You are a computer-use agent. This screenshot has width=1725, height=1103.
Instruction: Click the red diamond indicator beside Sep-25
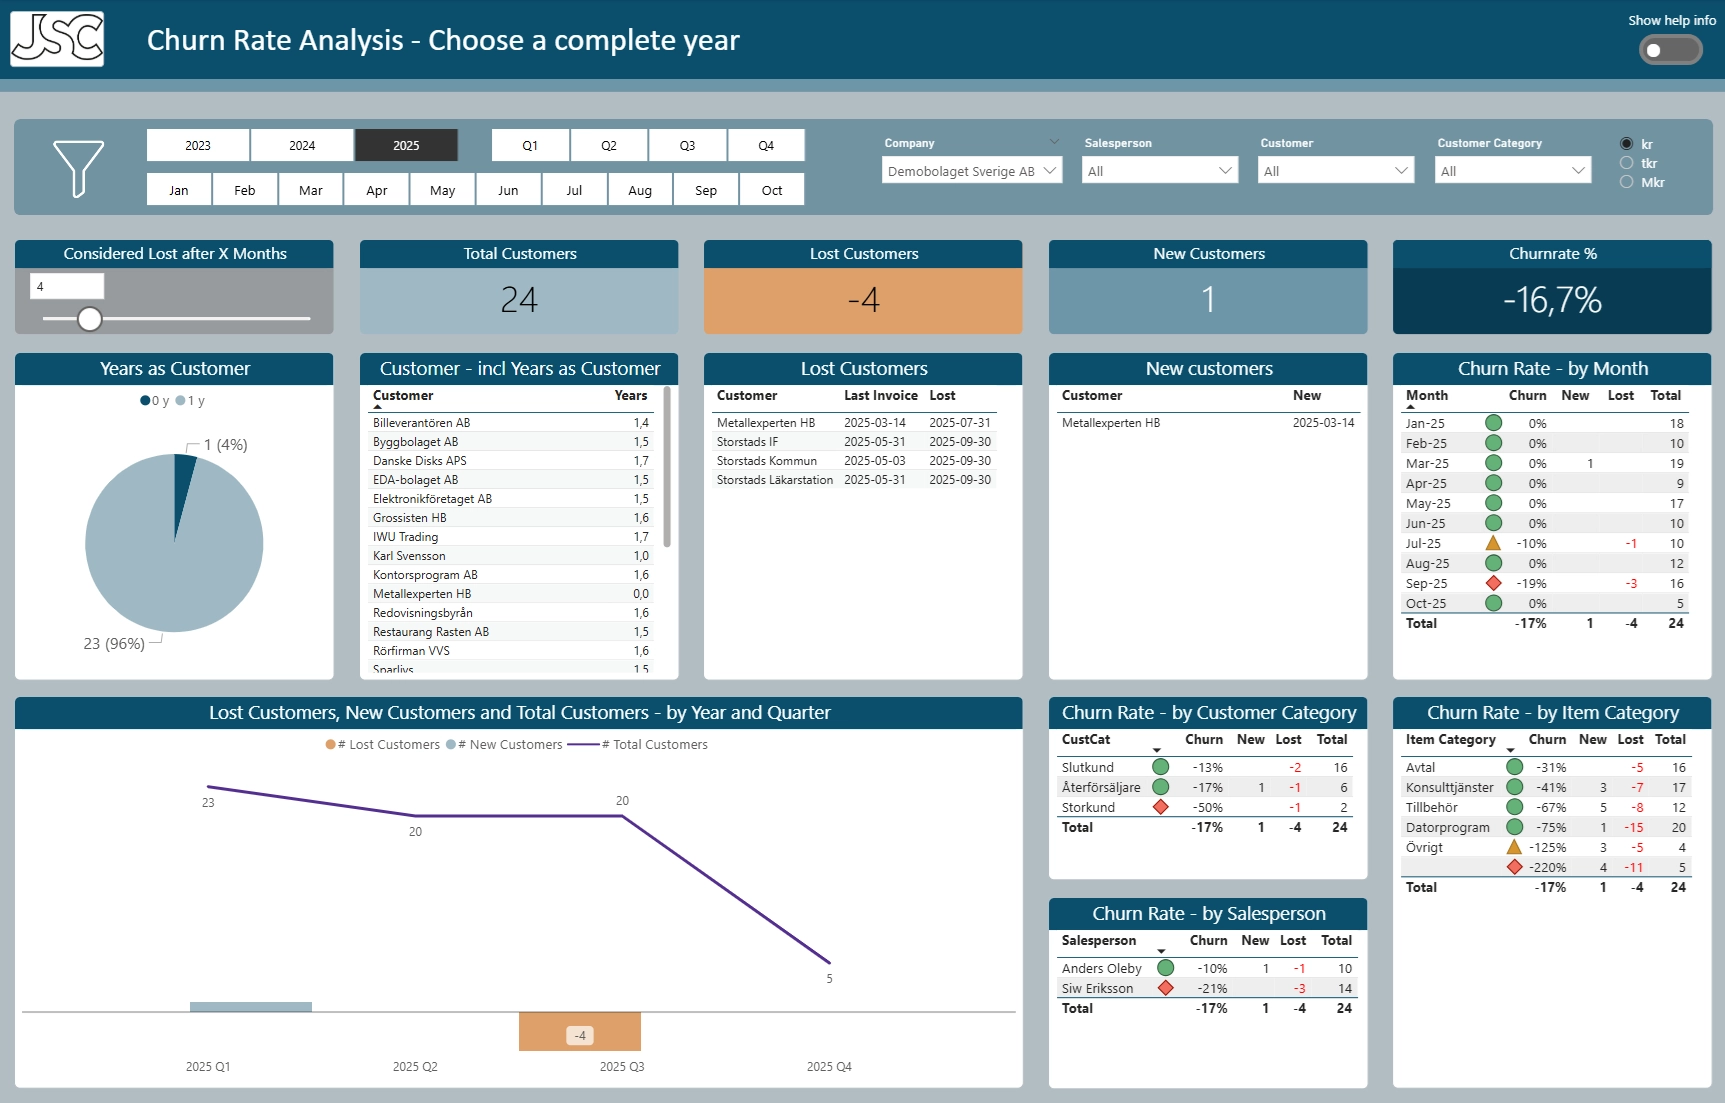click(x=1495, y=583)
